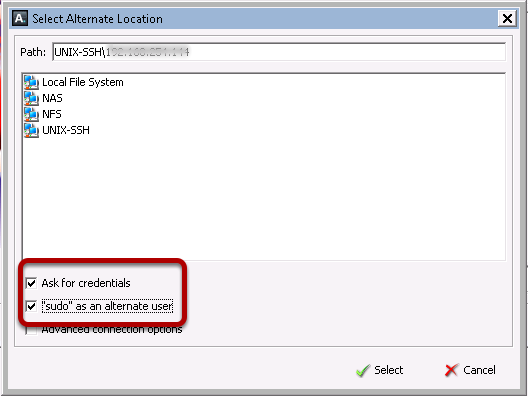This screenshot has width=528, height=396.
Task: Click inside the Path text field
Action: tap(279, 52)
